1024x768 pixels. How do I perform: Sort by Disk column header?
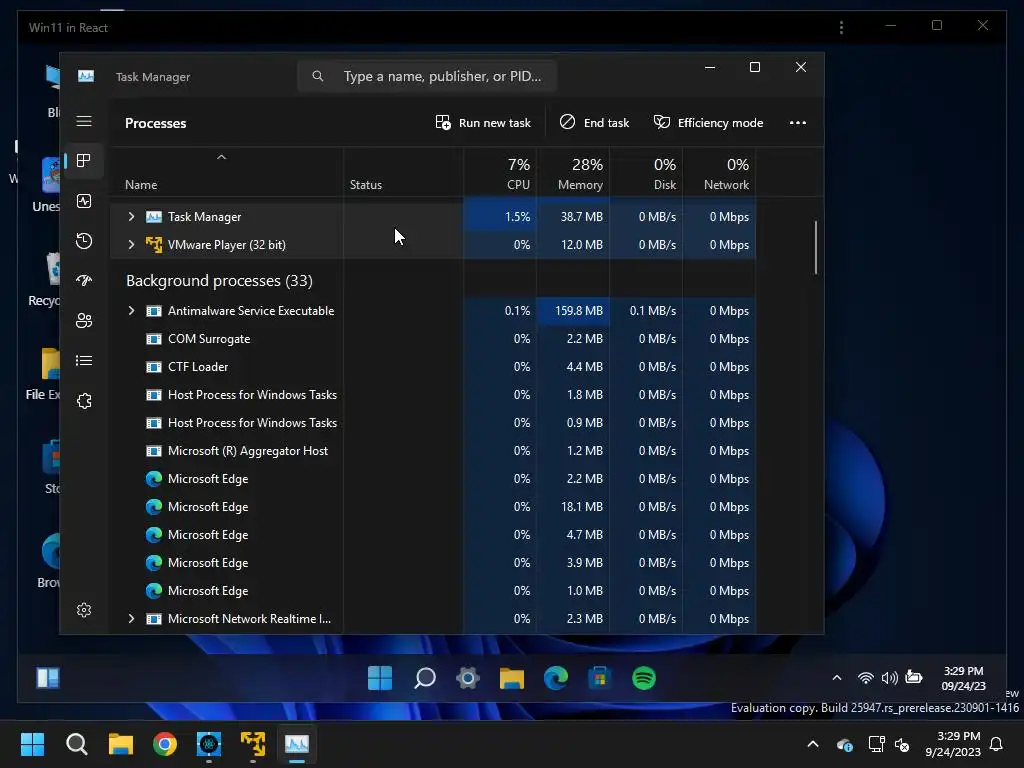point(647,174)
